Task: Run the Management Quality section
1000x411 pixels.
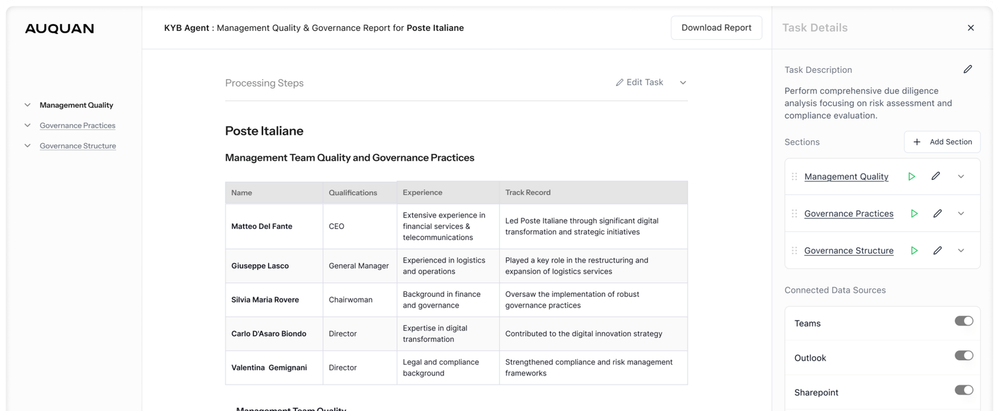Action: [911, 176]
